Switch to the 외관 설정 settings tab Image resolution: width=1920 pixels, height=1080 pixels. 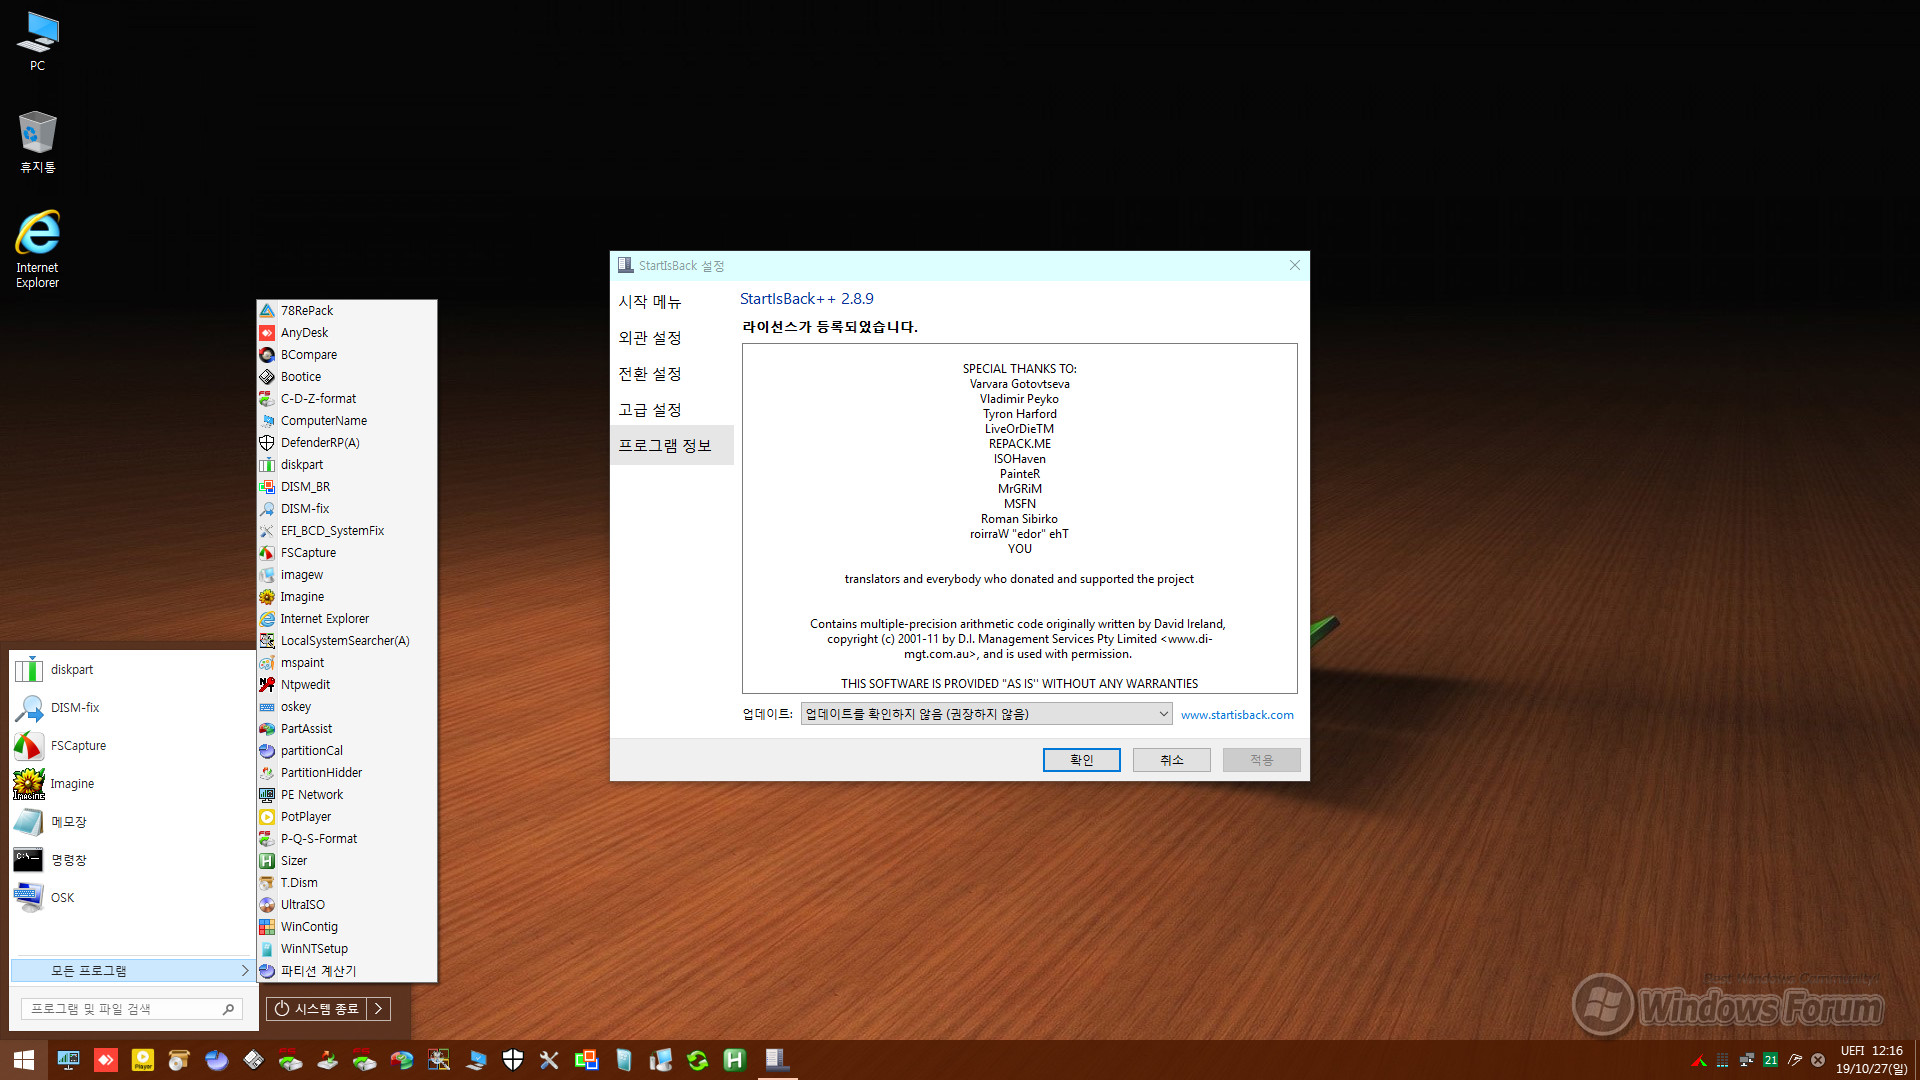tap(650, 338)
